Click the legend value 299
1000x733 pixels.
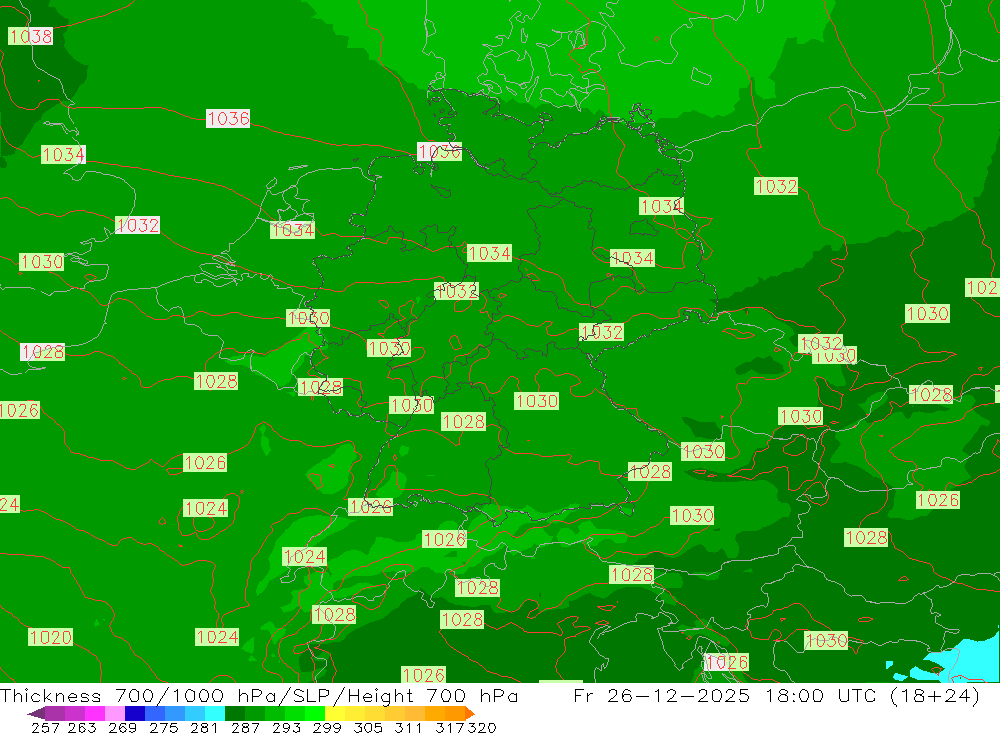pos(327,727)
